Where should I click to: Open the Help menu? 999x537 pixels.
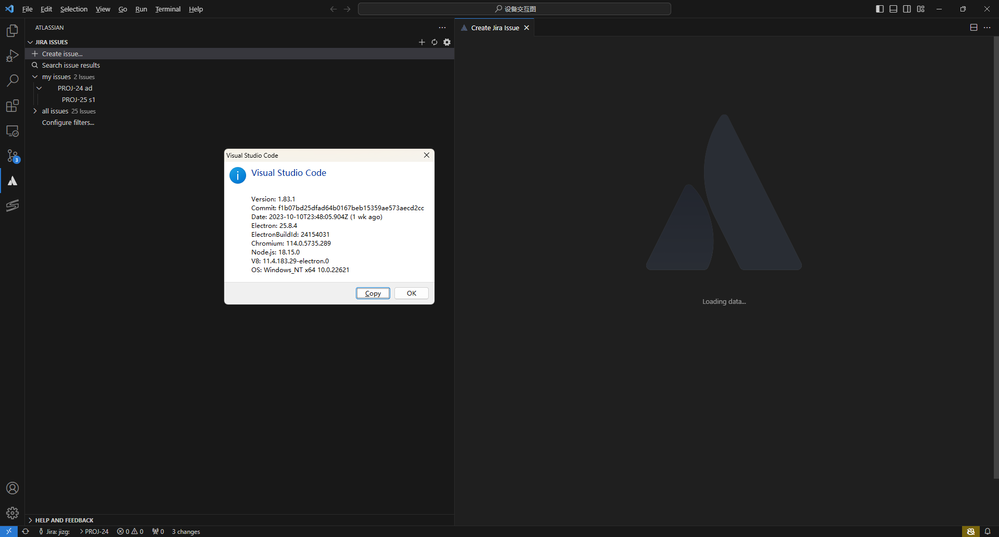(x=196, y=9)
